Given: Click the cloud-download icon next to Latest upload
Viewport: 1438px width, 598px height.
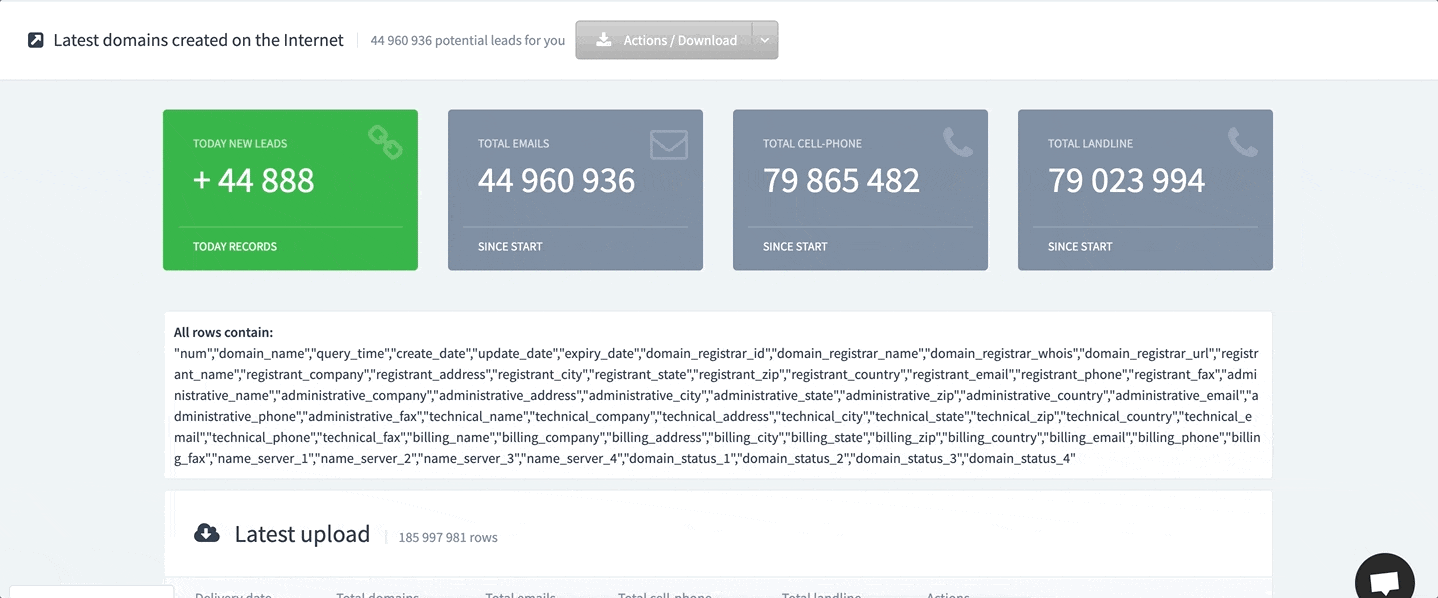Looking at the screenshot, I should click(x=206, y=532).
